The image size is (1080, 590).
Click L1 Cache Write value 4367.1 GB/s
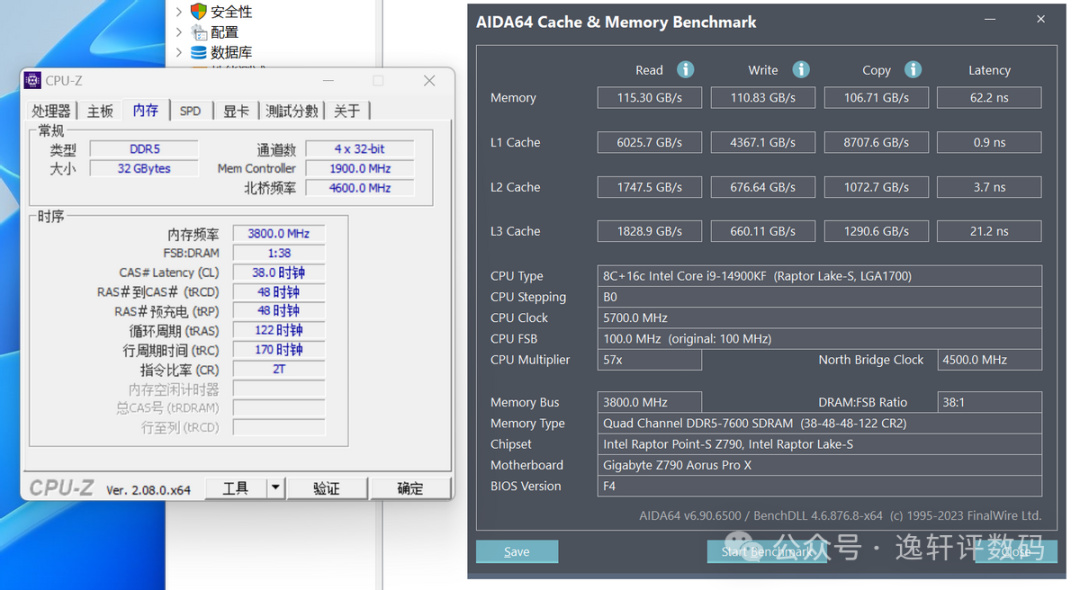[763, 143]
